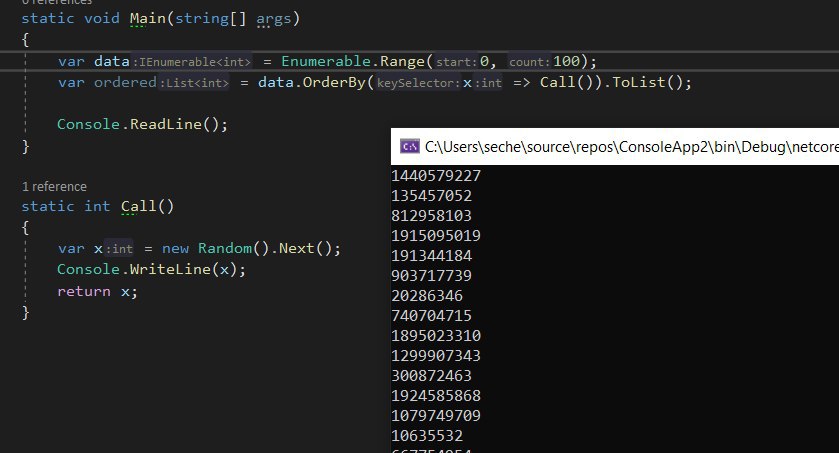The image size is (839, 453).
Task: Click console output 1440579227
Action: click(436, 176)
